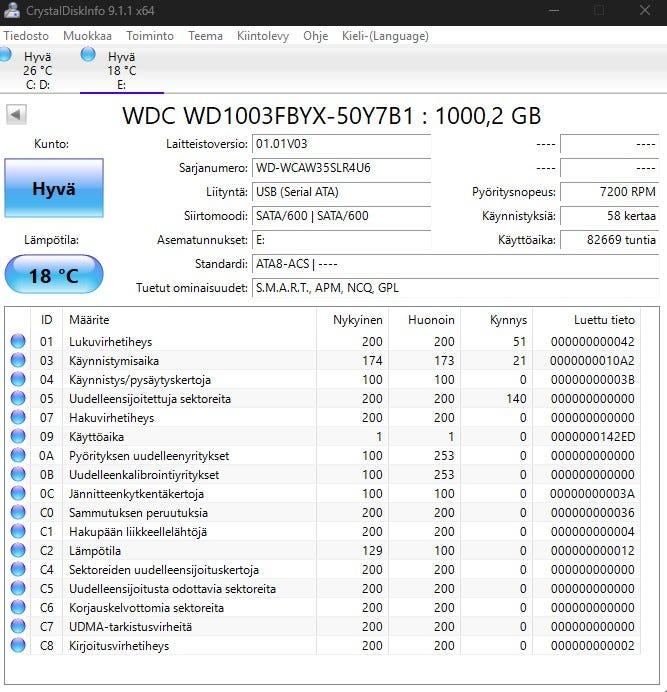Click the status orb for Uudelleensijoitettuja sektoreita

(x=18, y=399)
